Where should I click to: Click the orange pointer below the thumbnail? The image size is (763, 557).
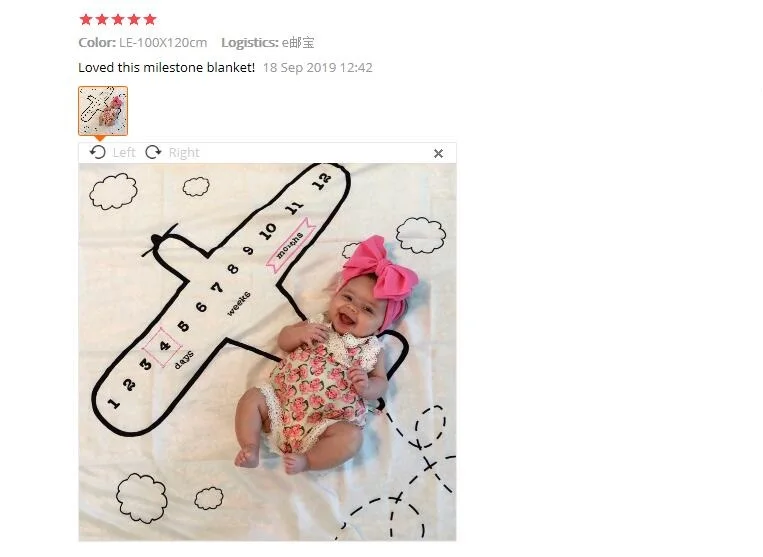pyautogui.click(x=100, y=139)
